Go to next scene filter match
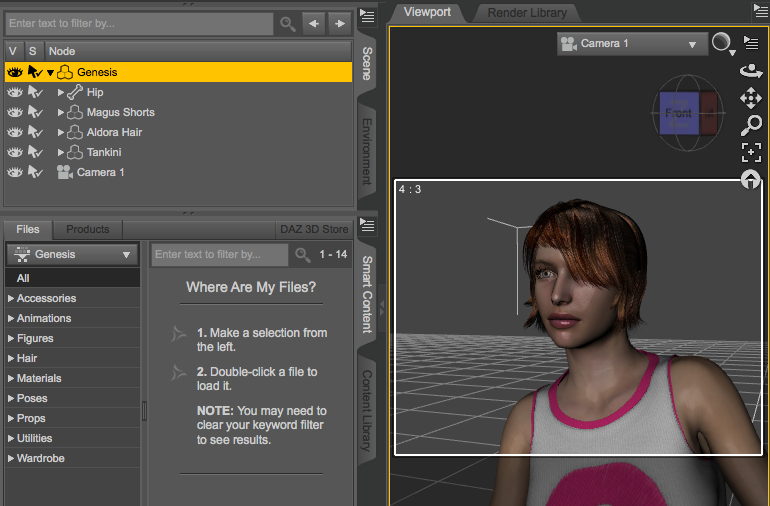The height and width of the screenshot is (506, 770). (340, 24)
